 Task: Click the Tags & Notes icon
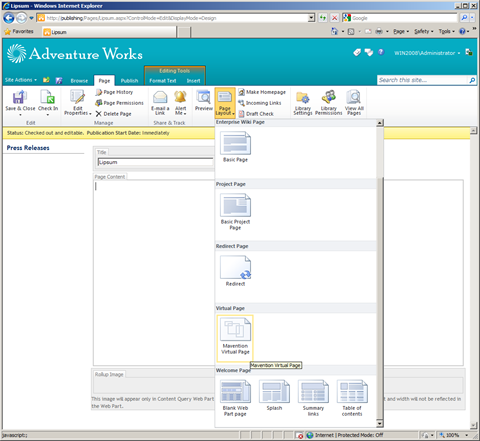[369, 52]
